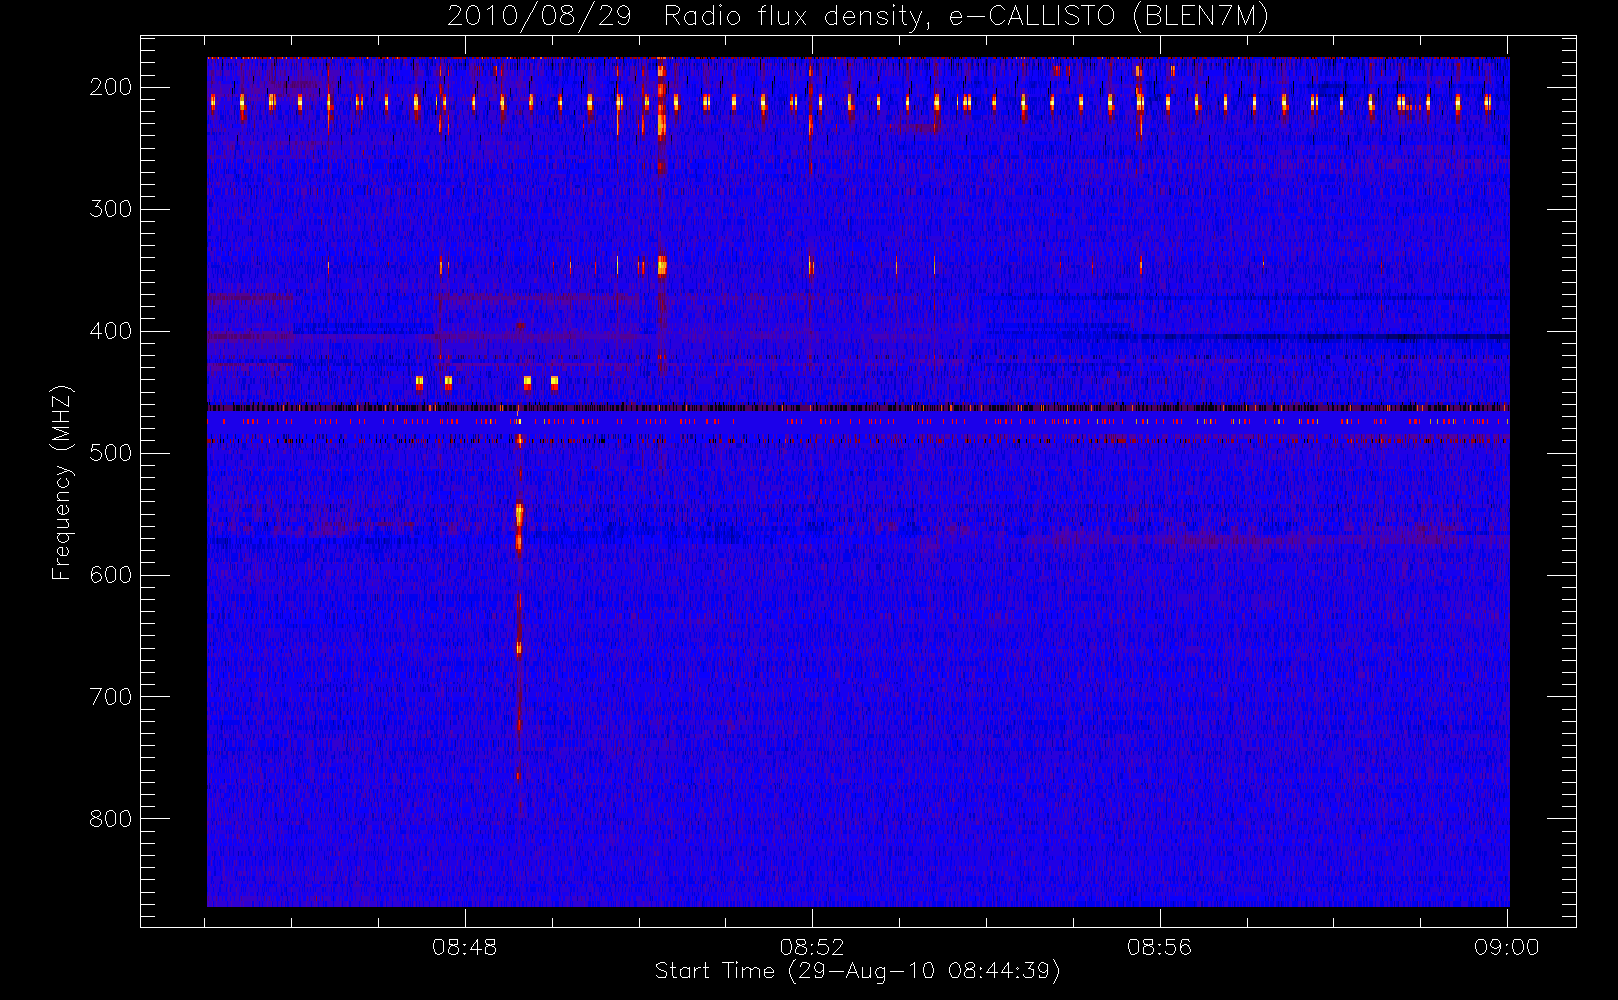Click the 'Start Time (29-Aug-10 08:44:39)' label

pyautogui.click(x=857, y=971)
